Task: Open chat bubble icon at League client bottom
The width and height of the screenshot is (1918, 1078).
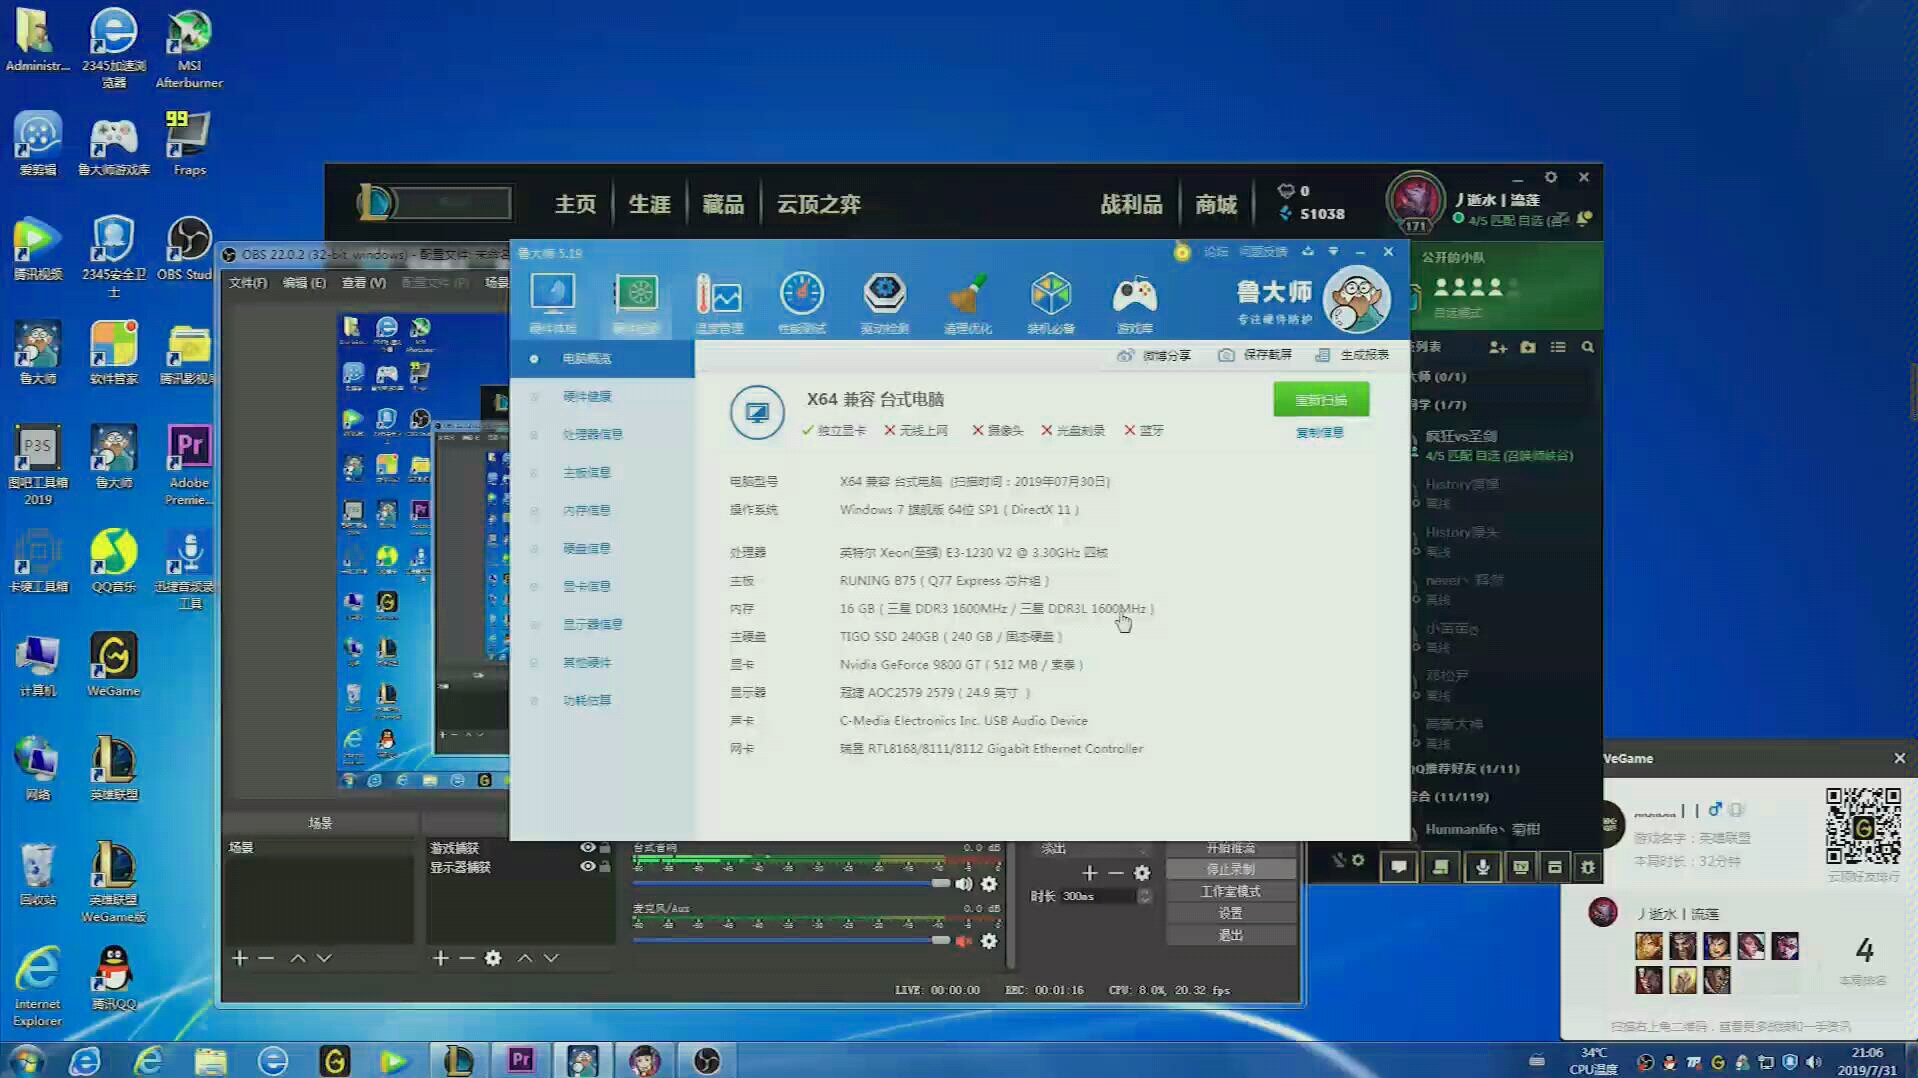Action: pos(1399,867)
